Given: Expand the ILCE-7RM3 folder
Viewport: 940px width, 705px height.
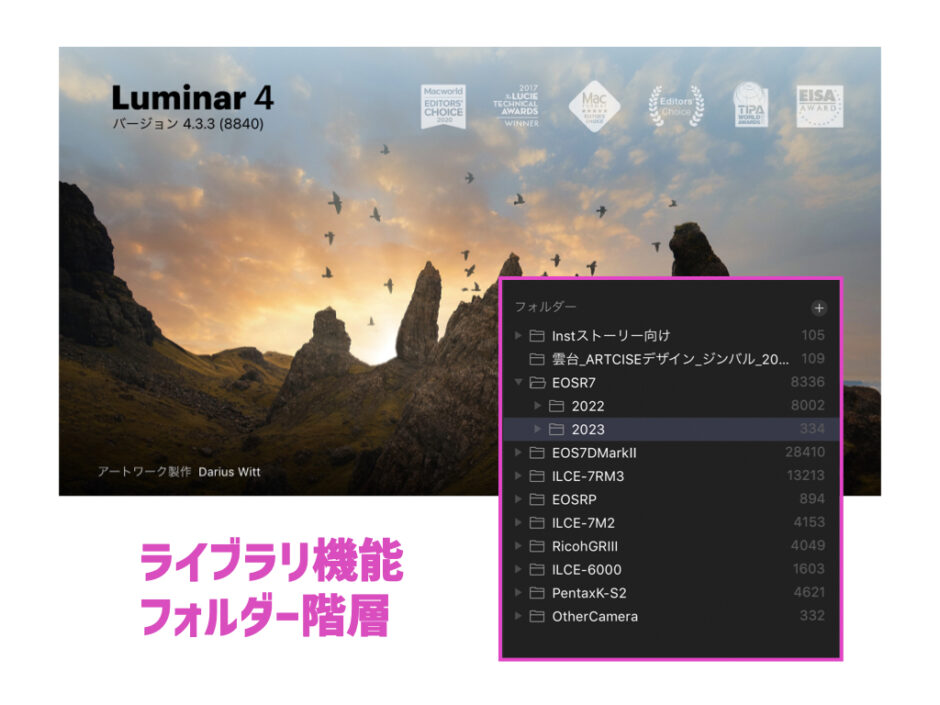Looking at the screenshot, I should [518, 476].
